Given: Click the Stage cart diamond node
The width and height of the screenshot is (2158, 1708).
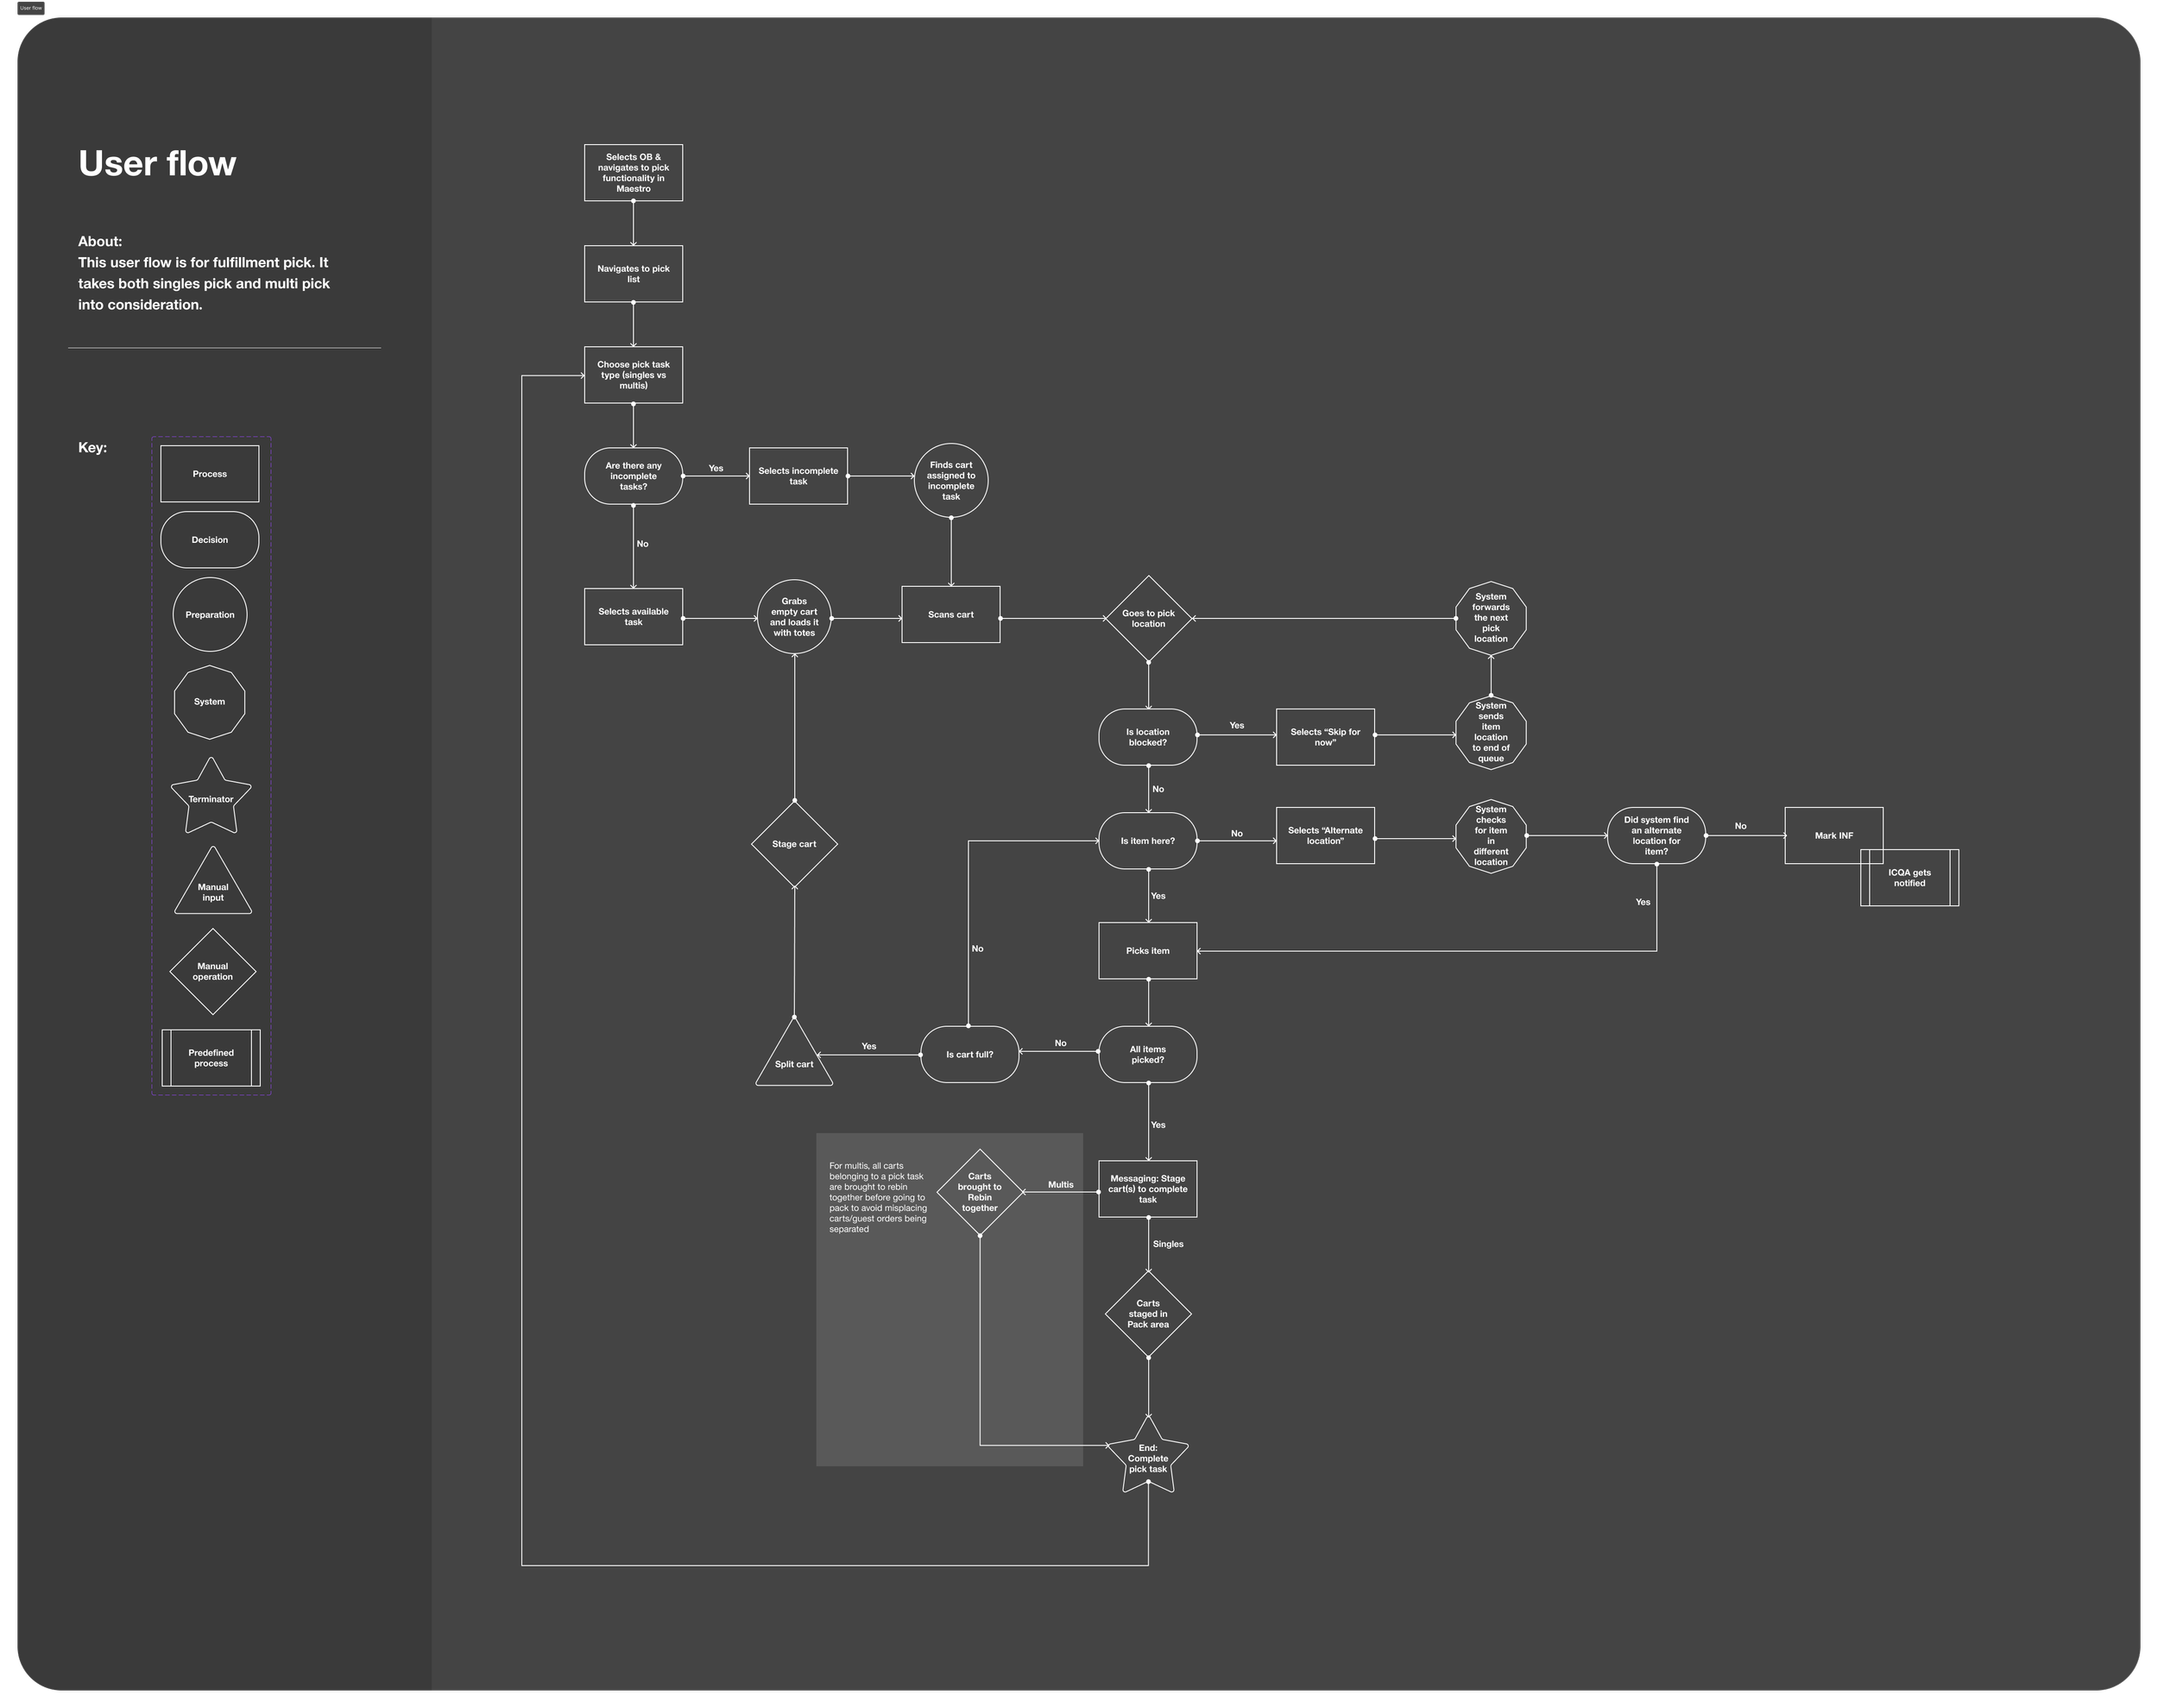Looking at the screenshot, I should tap(794, 844).
